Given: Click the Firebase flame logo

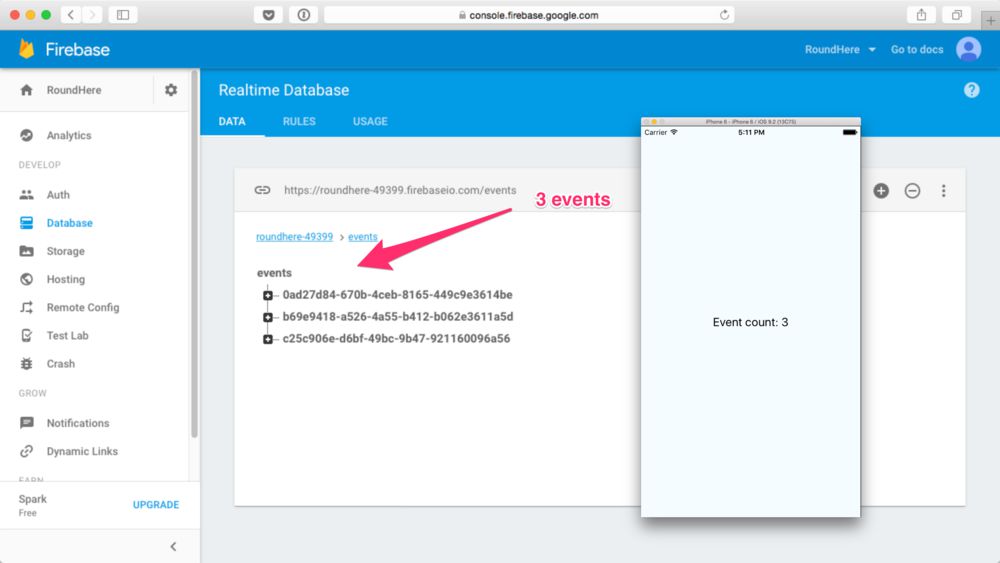Looking at the screenshot, I should tap(27, 49).
